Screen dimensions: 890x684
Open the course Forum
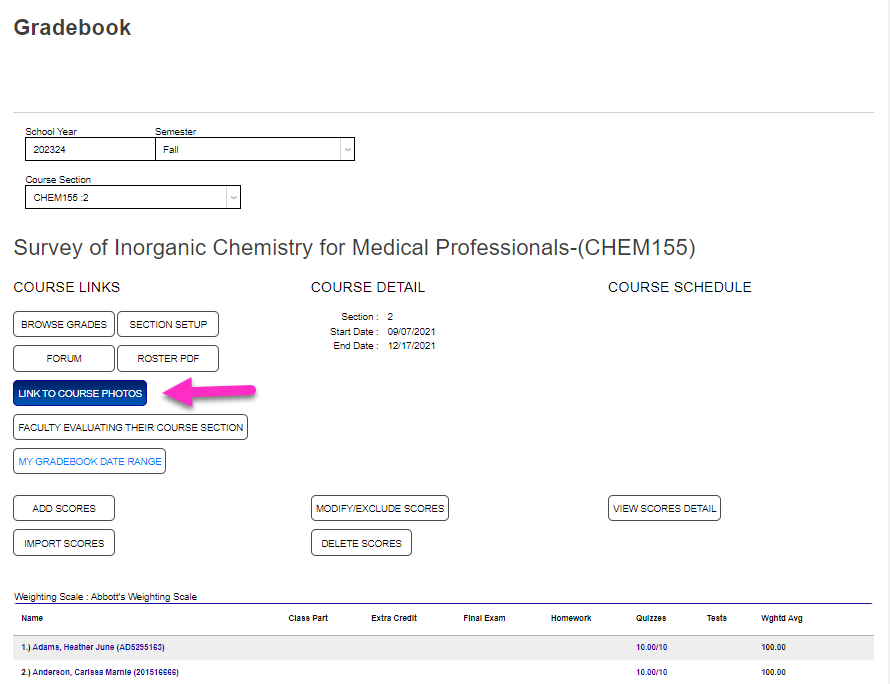[x=63, y=358]
